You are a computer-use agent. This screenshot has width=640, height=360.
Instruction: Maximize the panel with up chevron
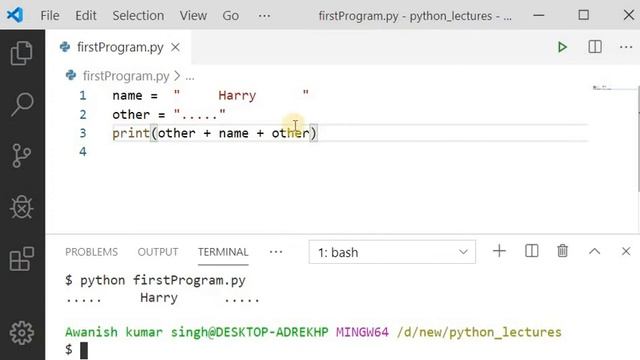pyautogui.click(x=595, y=251)
